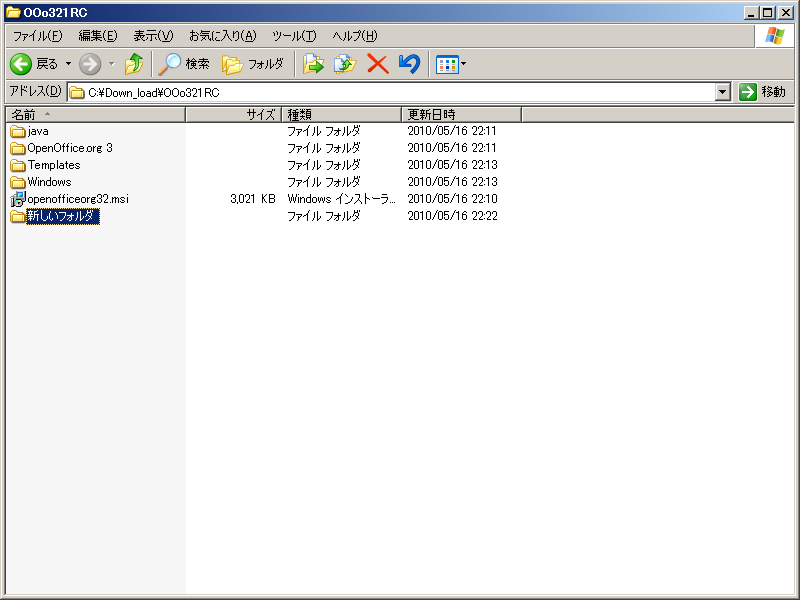Close the OOo321RC window

click(x=786, y=13)
